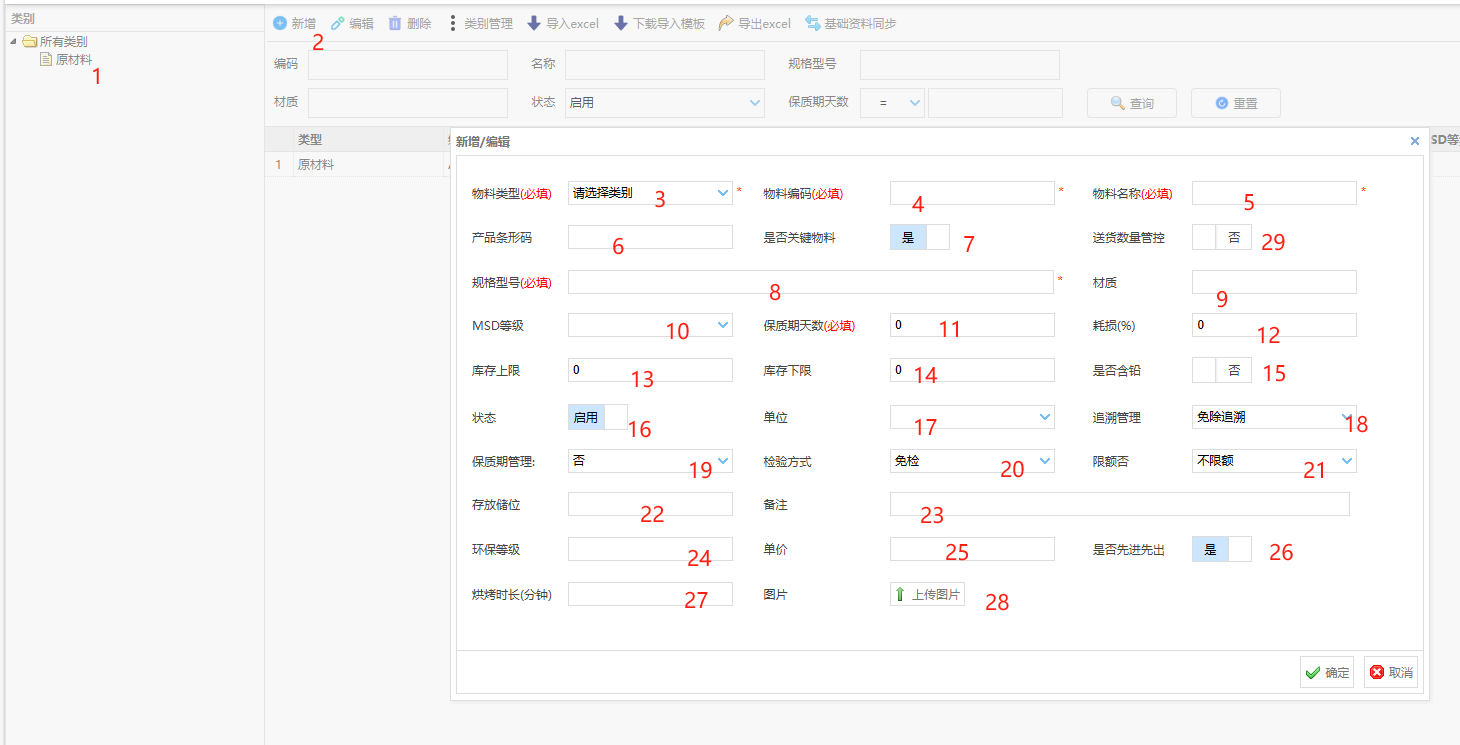1460x745 pixels.
Task: Collapse the 所有类别 tree node
Action: pos(13,42)
